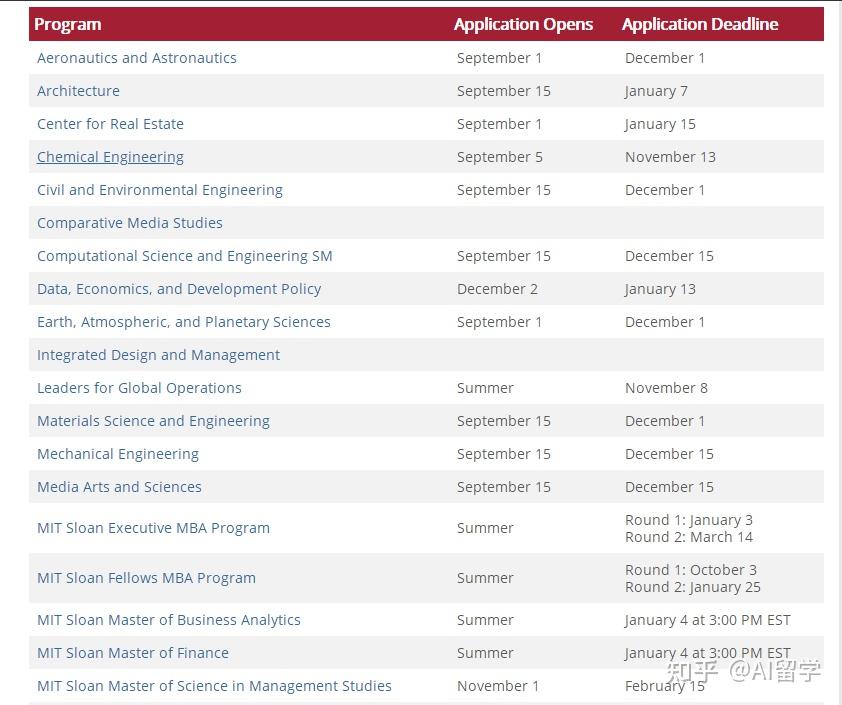Open MIT Sloan Executive MBA Program
This screenshot has width=842, height=705.
tap(153, 528)
